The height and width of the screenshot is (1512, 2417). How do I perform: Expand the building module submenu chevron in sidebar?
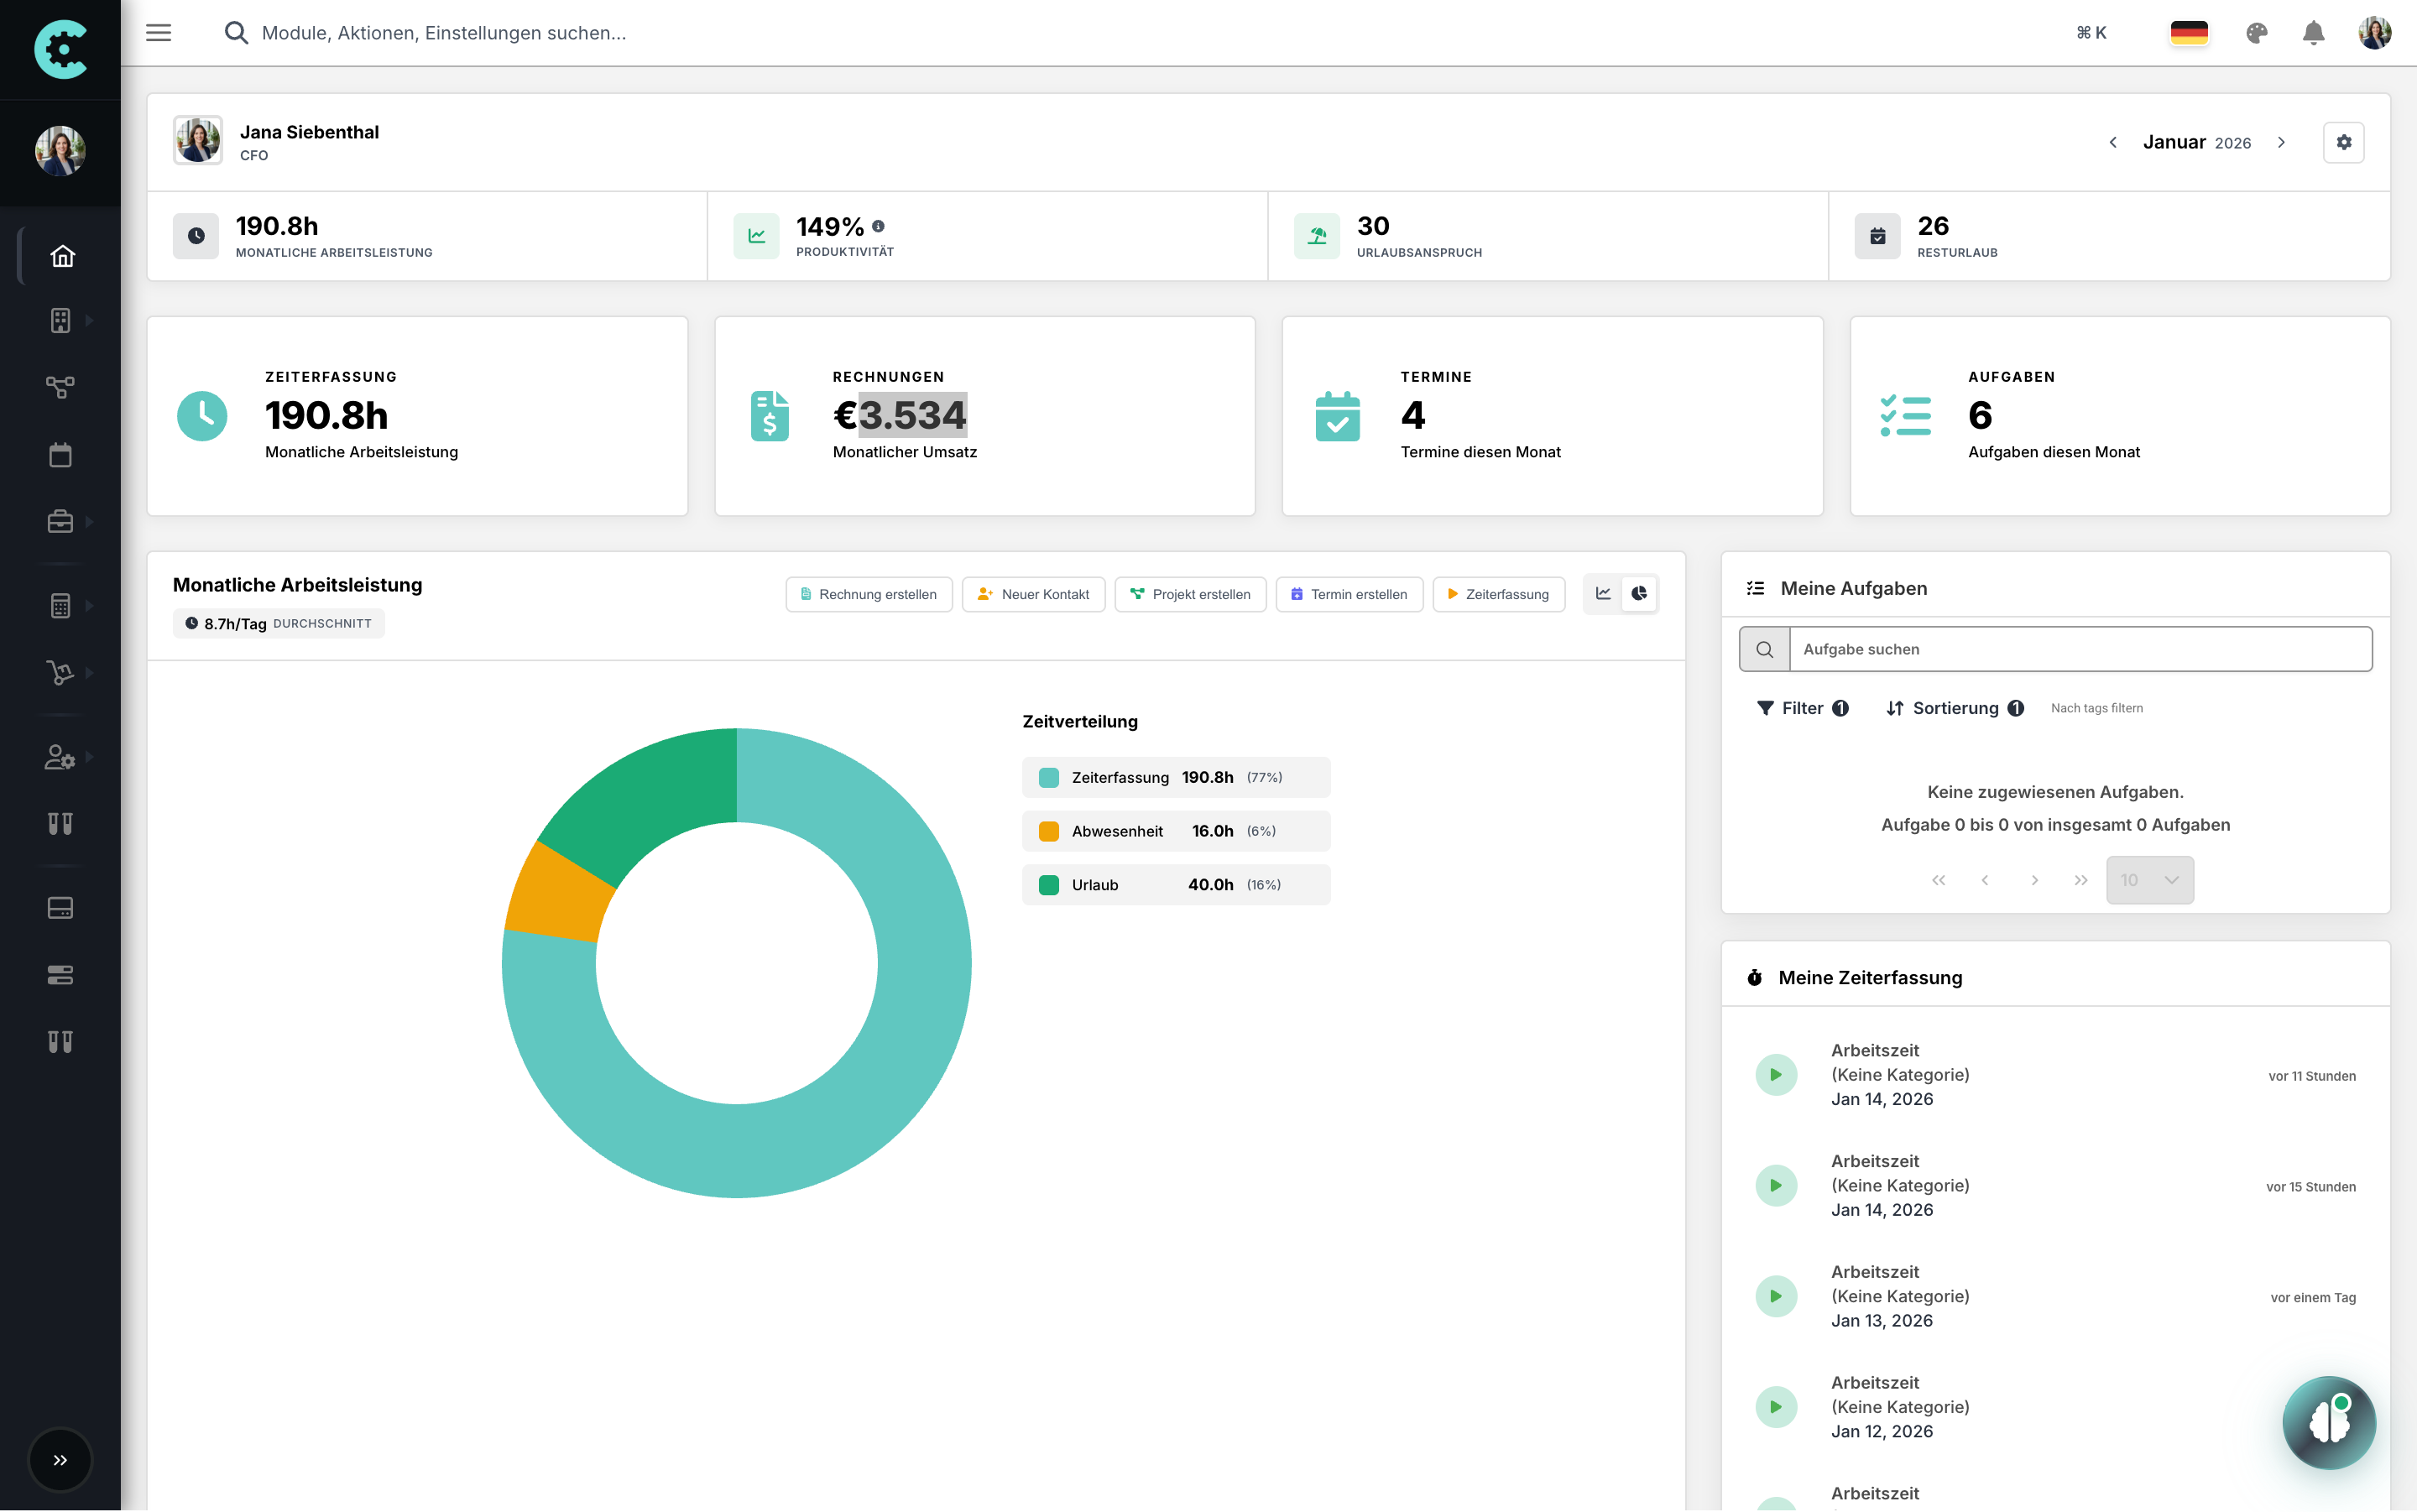coord(88,320)
